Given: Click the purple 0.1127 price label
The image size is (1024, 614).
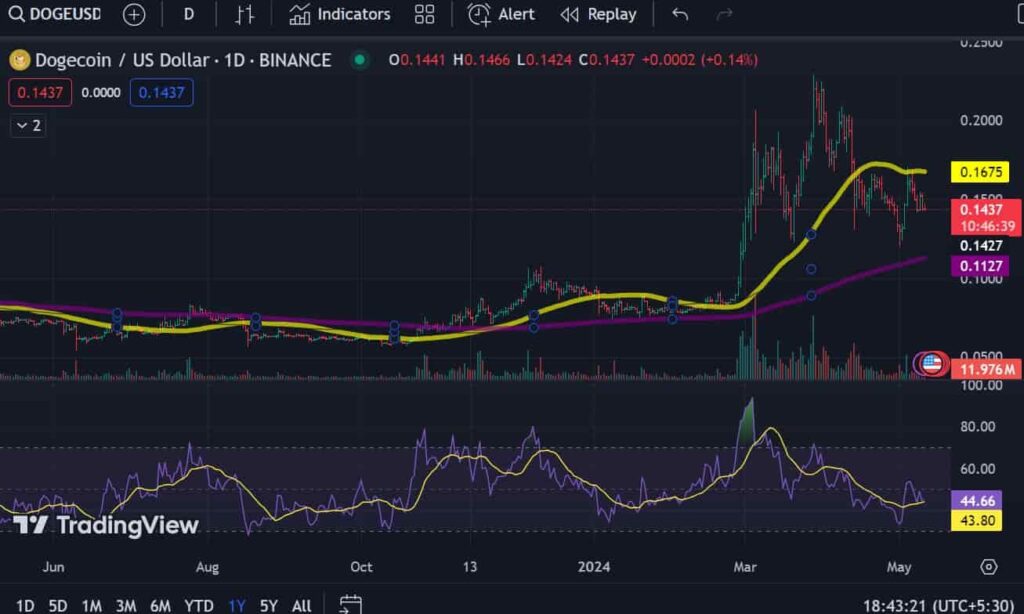Looking at the screenshot, I should (980, 266).
